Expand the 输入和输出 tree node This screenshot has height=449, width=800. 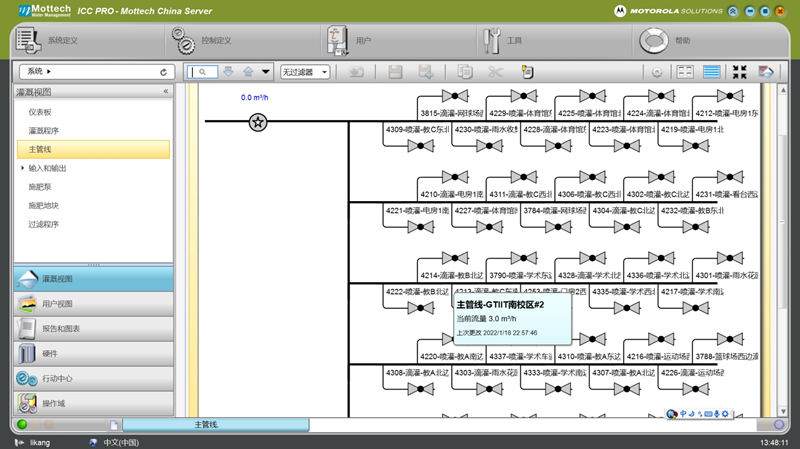coord(22,168)
